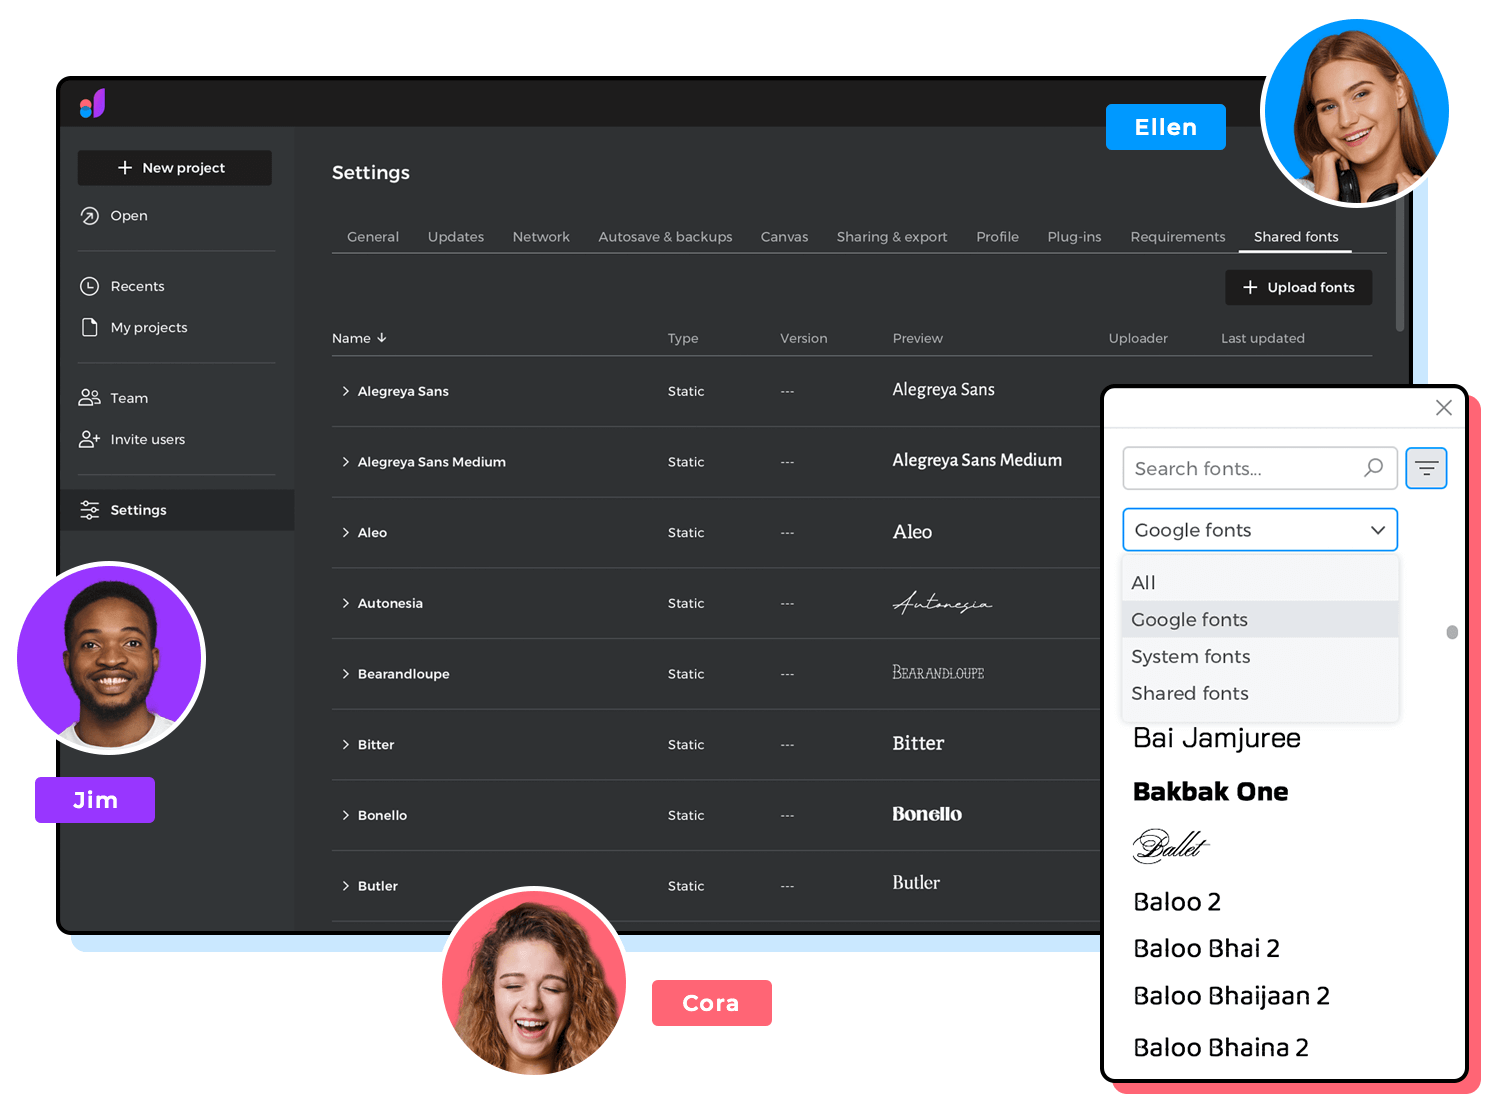The image size is (1500, 1120).
Task: Expand the Alegreya Sans Medium row
Action: [x=345, y=462]
